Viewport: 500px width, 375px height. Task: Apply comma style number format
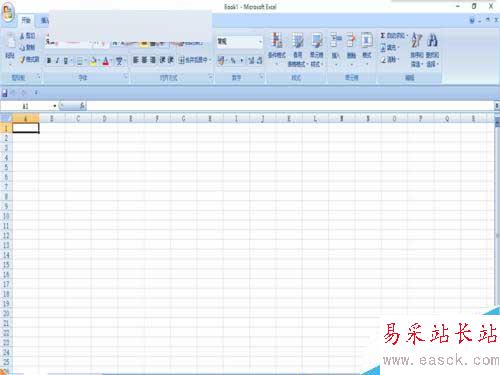click(242, 60)
